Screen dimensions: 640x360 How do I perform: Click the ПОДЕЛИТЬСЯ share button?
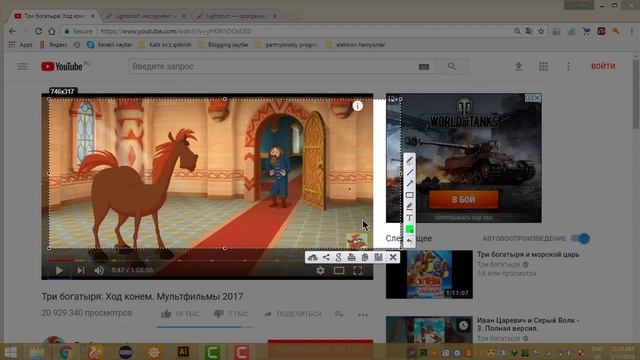[x=293, y=313]
